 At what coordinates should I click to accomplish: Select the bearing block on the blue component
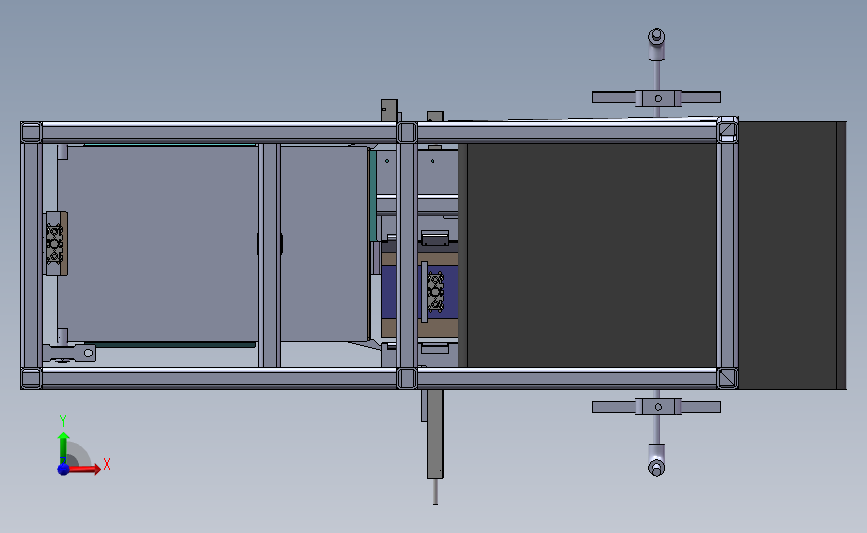[436, 291]
